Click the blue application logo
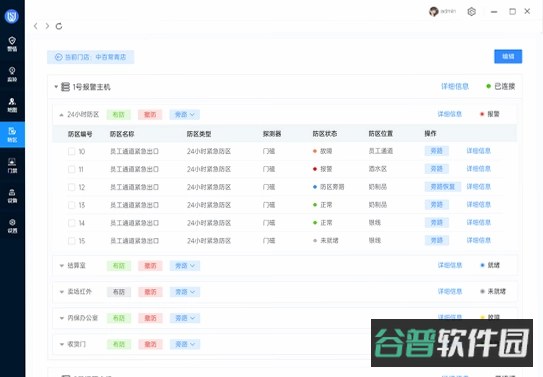This screenshot has width=543, height=377. click(11, 16)
